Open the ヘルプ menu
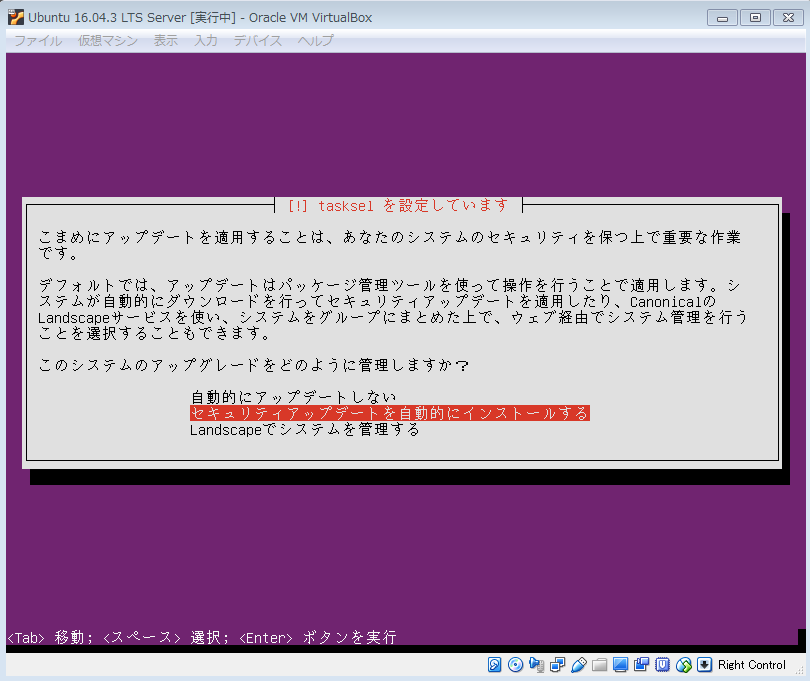810x681 pixels. tap(315, 41)
